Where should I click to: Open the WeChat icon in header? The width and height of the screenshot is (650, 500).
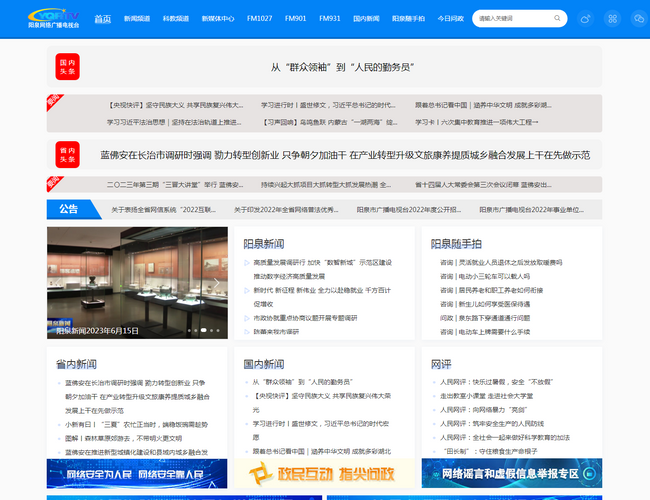point(638,18)
